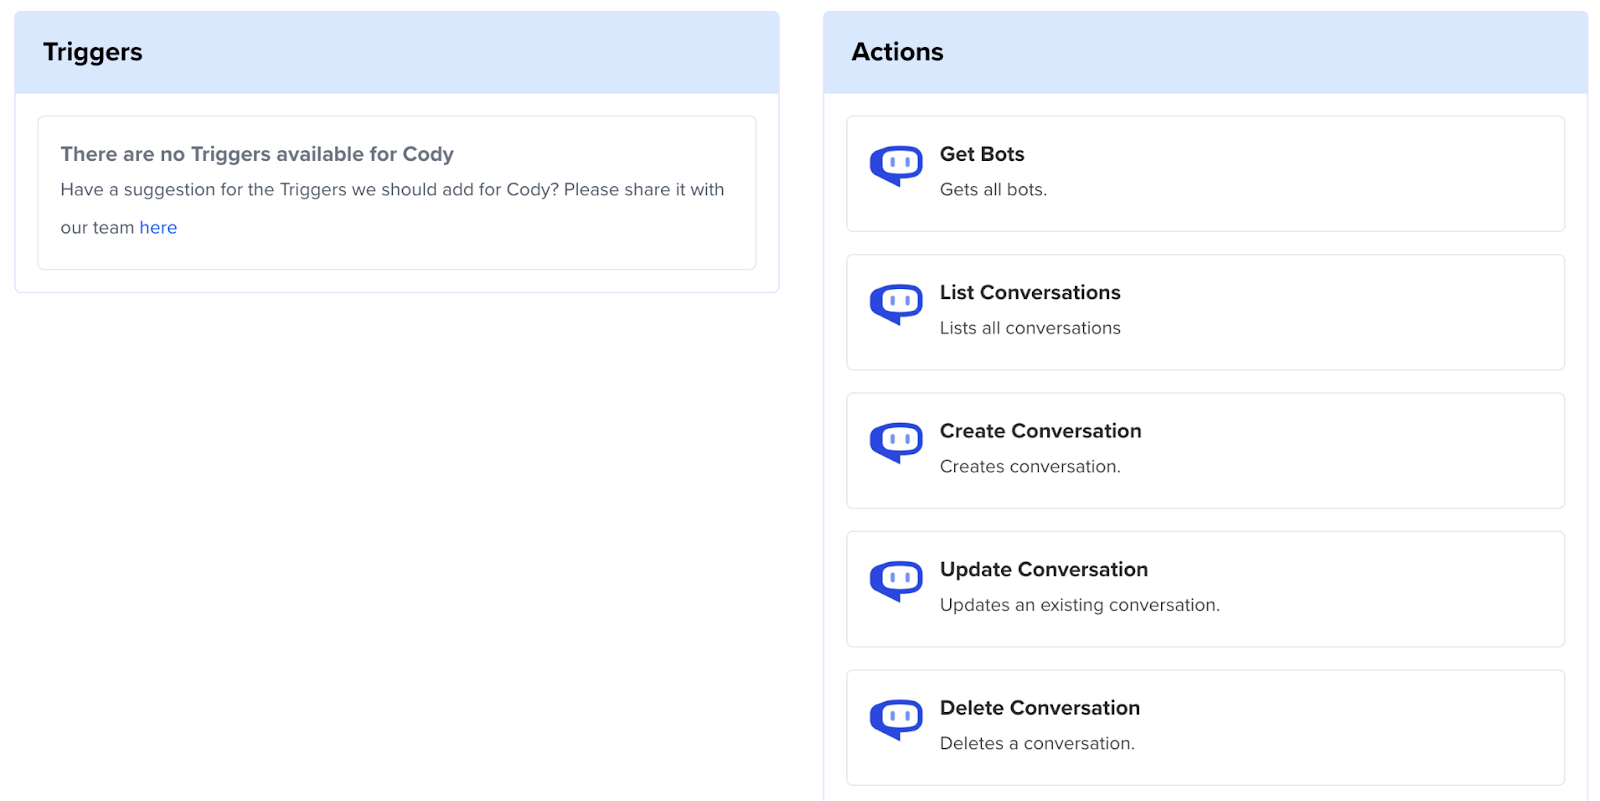The image size is (1600, 801).
Task: Click "There are no Triggers available for Cody"
Action: click(x=257, y=154)
